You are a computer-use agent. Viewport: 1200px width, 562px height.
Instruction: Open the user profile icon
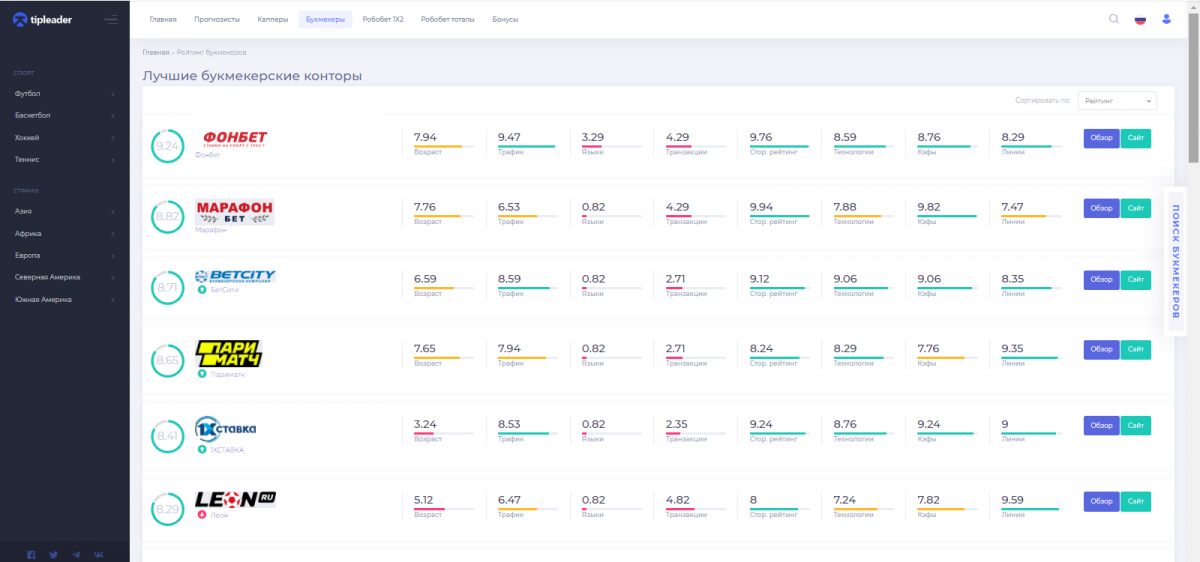[x=1166, y=19]
